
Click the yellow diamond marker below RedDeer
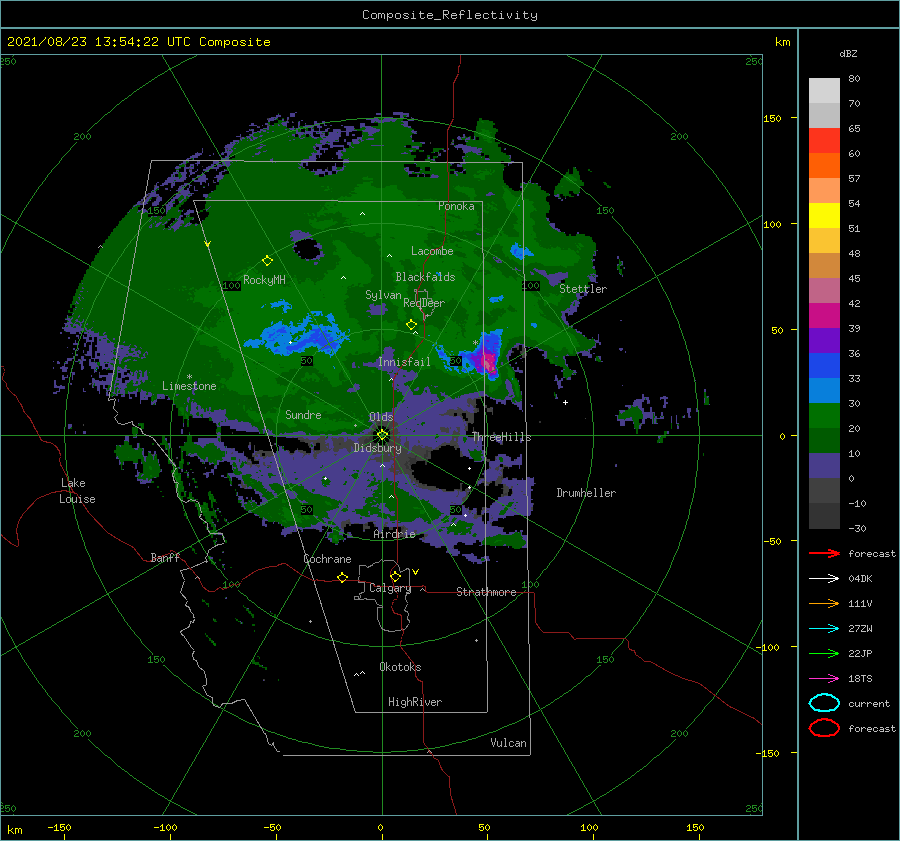(411, 324)
